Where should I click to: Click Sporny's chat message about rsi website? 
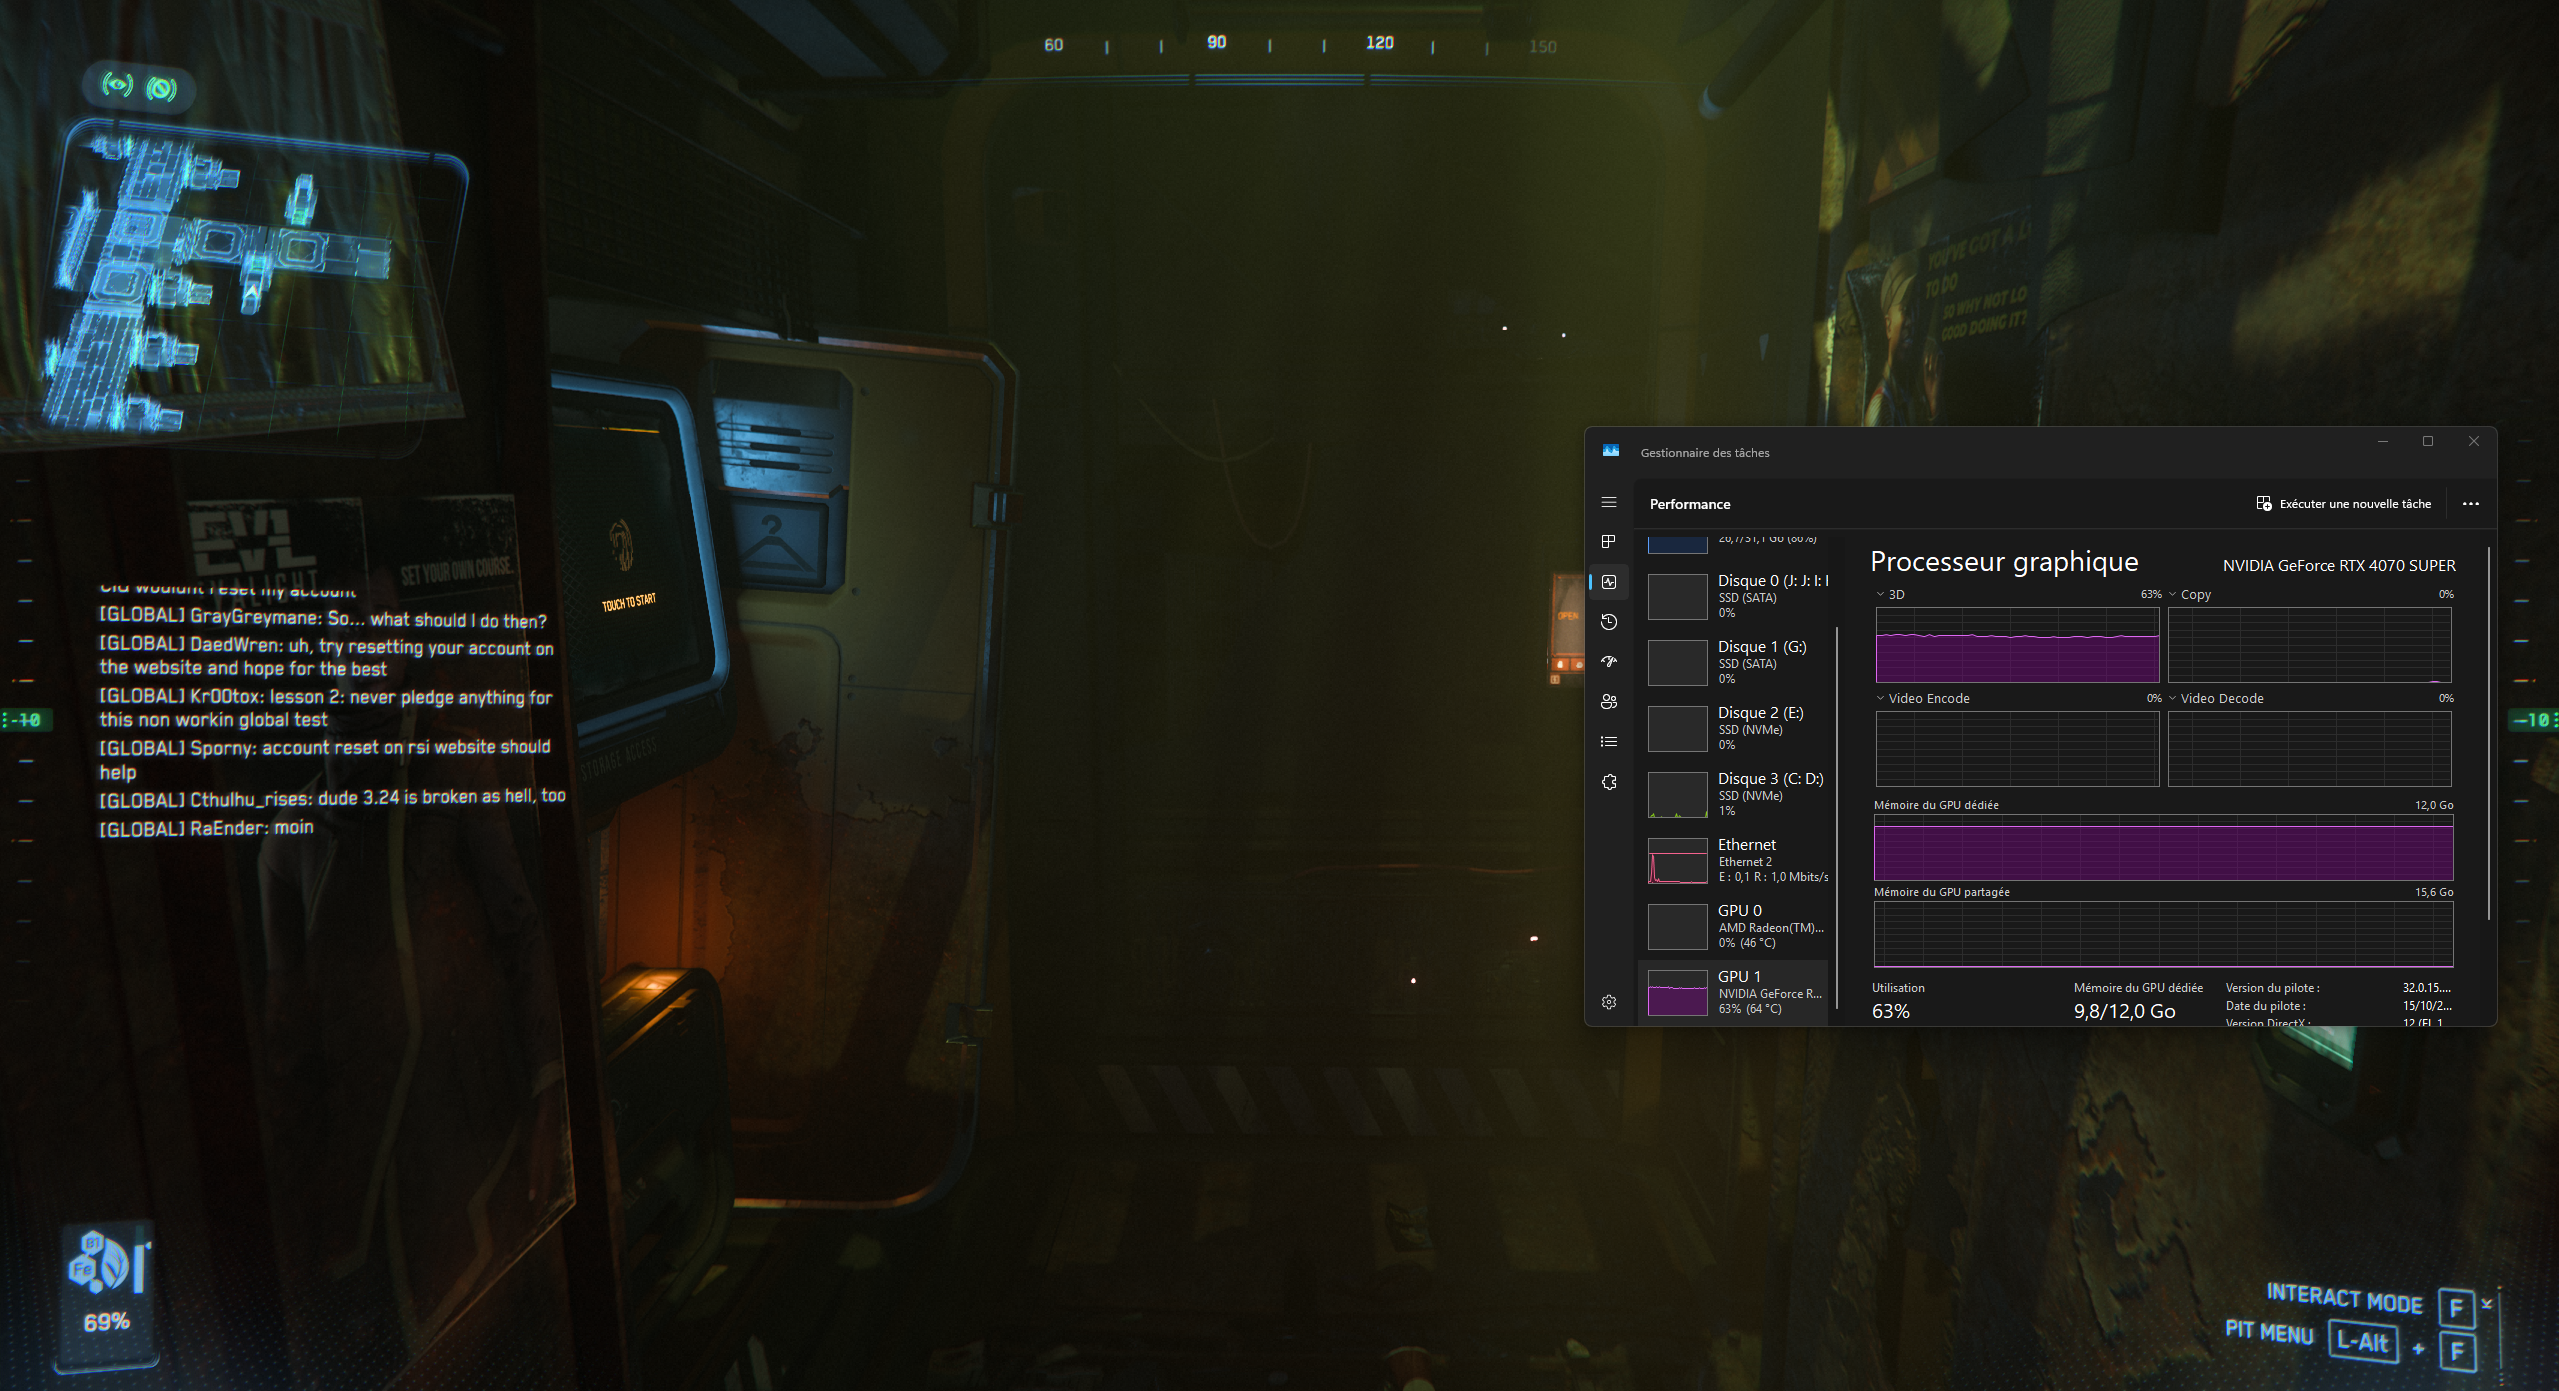pyautogui.click(x=324, y=759)
